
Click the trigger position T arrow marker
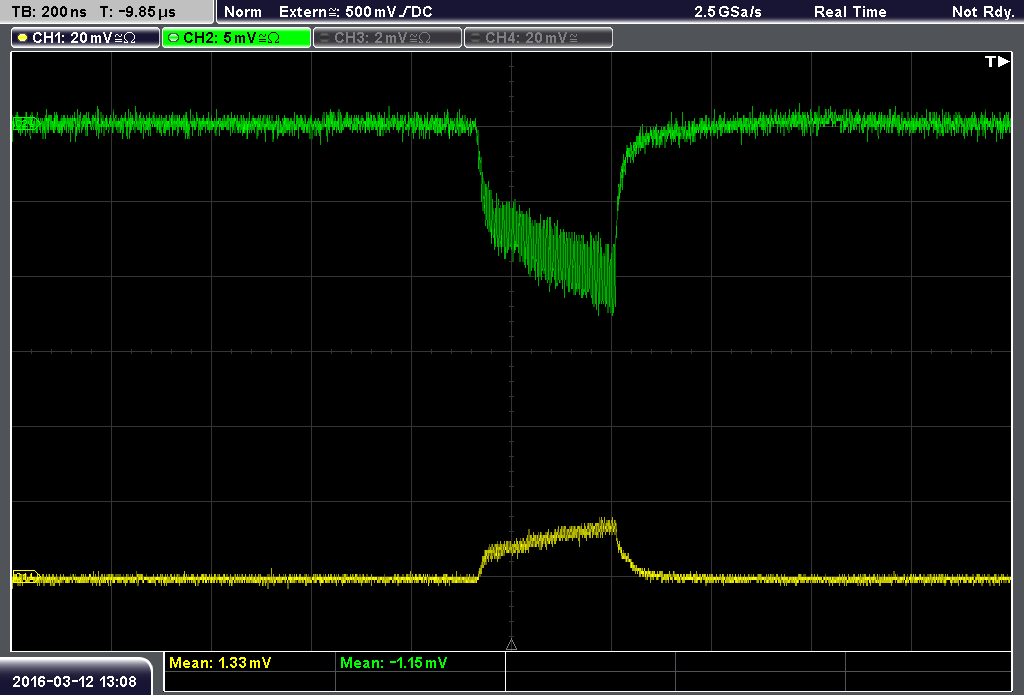[997, 61]
